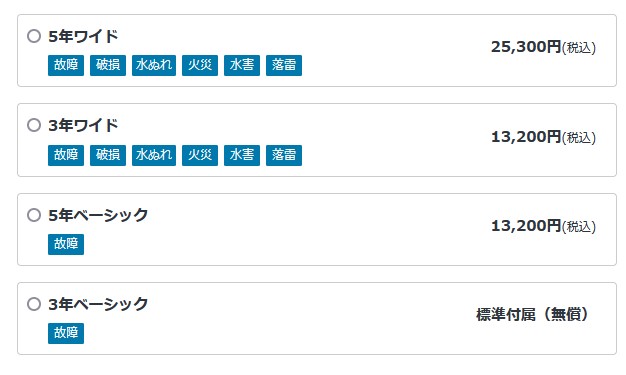Choose the 3年ベーシック radio option
The image size is (626, 375).
click(34, 304)
